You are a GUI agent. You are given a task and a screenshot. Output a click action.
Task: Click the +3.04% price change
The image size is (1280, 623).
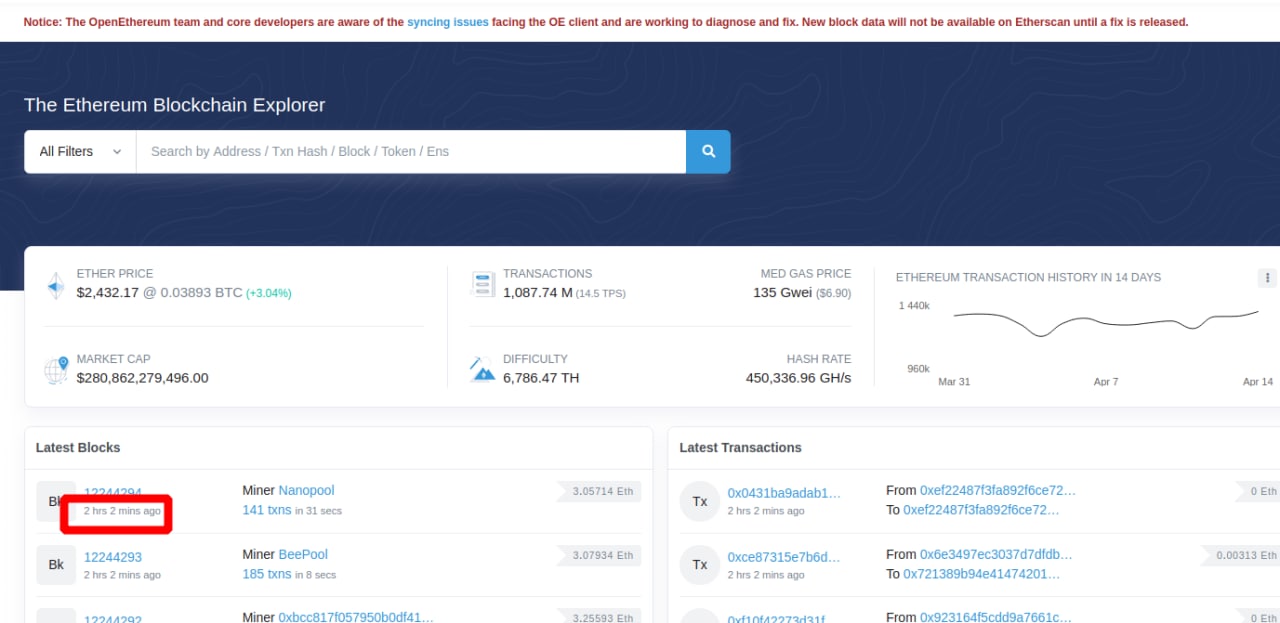(x=269, y=294)
